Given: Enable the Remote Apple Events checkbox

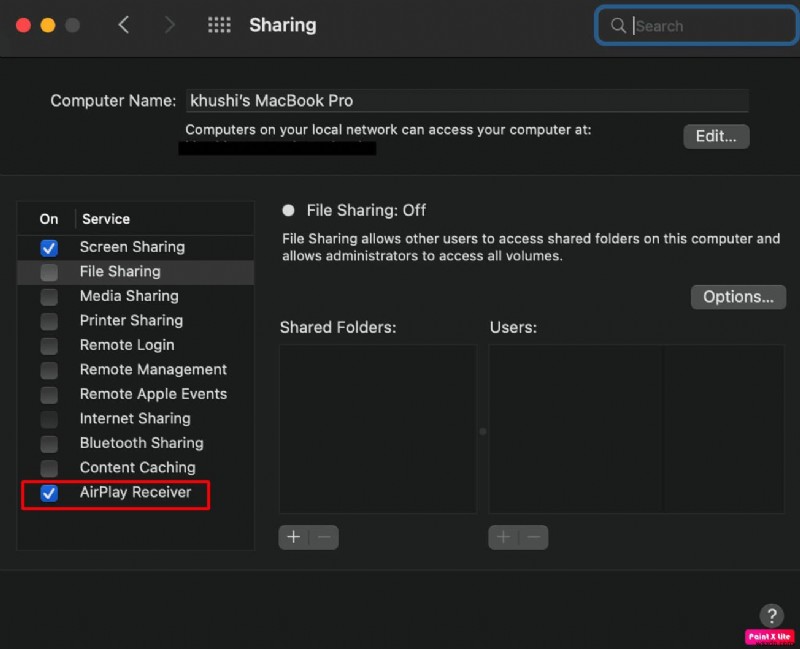Looking at the screenshot, I should click(x=49, y=394).
